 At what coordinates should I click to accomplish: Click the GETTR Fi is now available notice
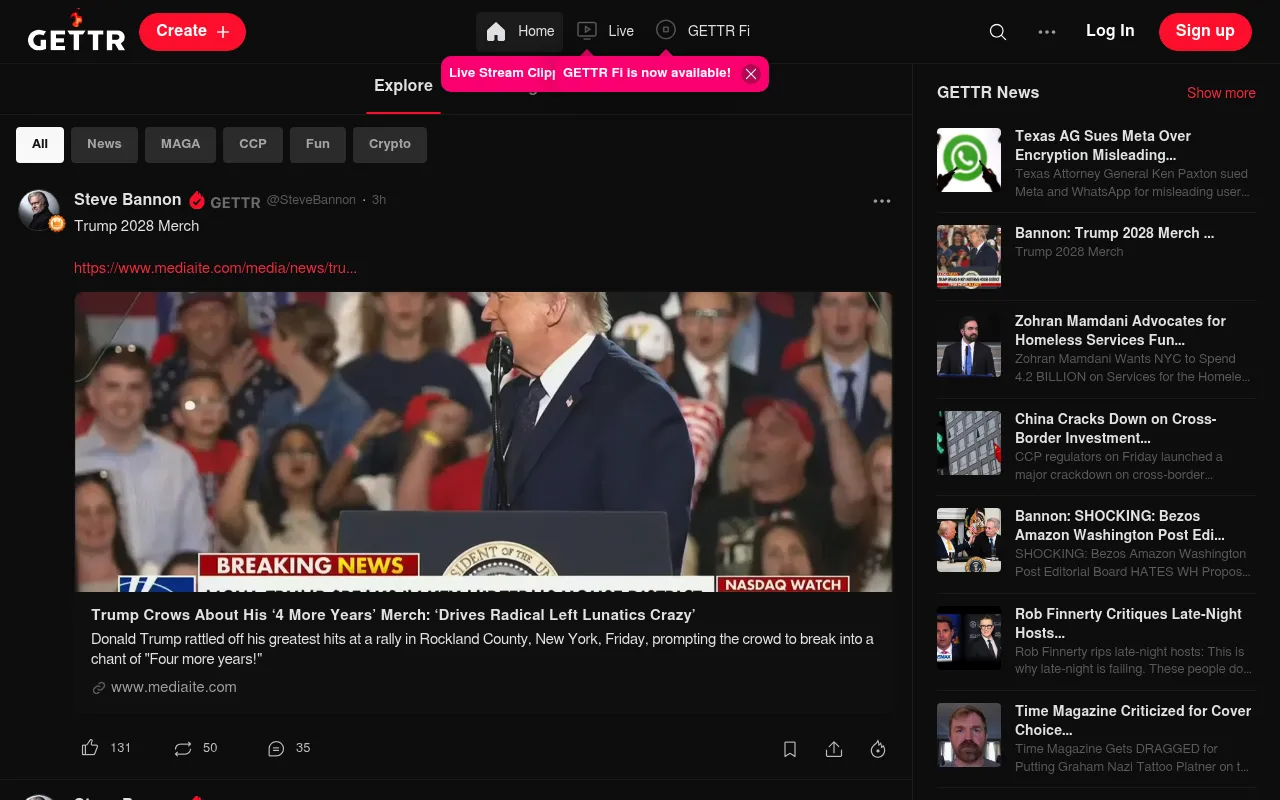click(x=647, y=73)
